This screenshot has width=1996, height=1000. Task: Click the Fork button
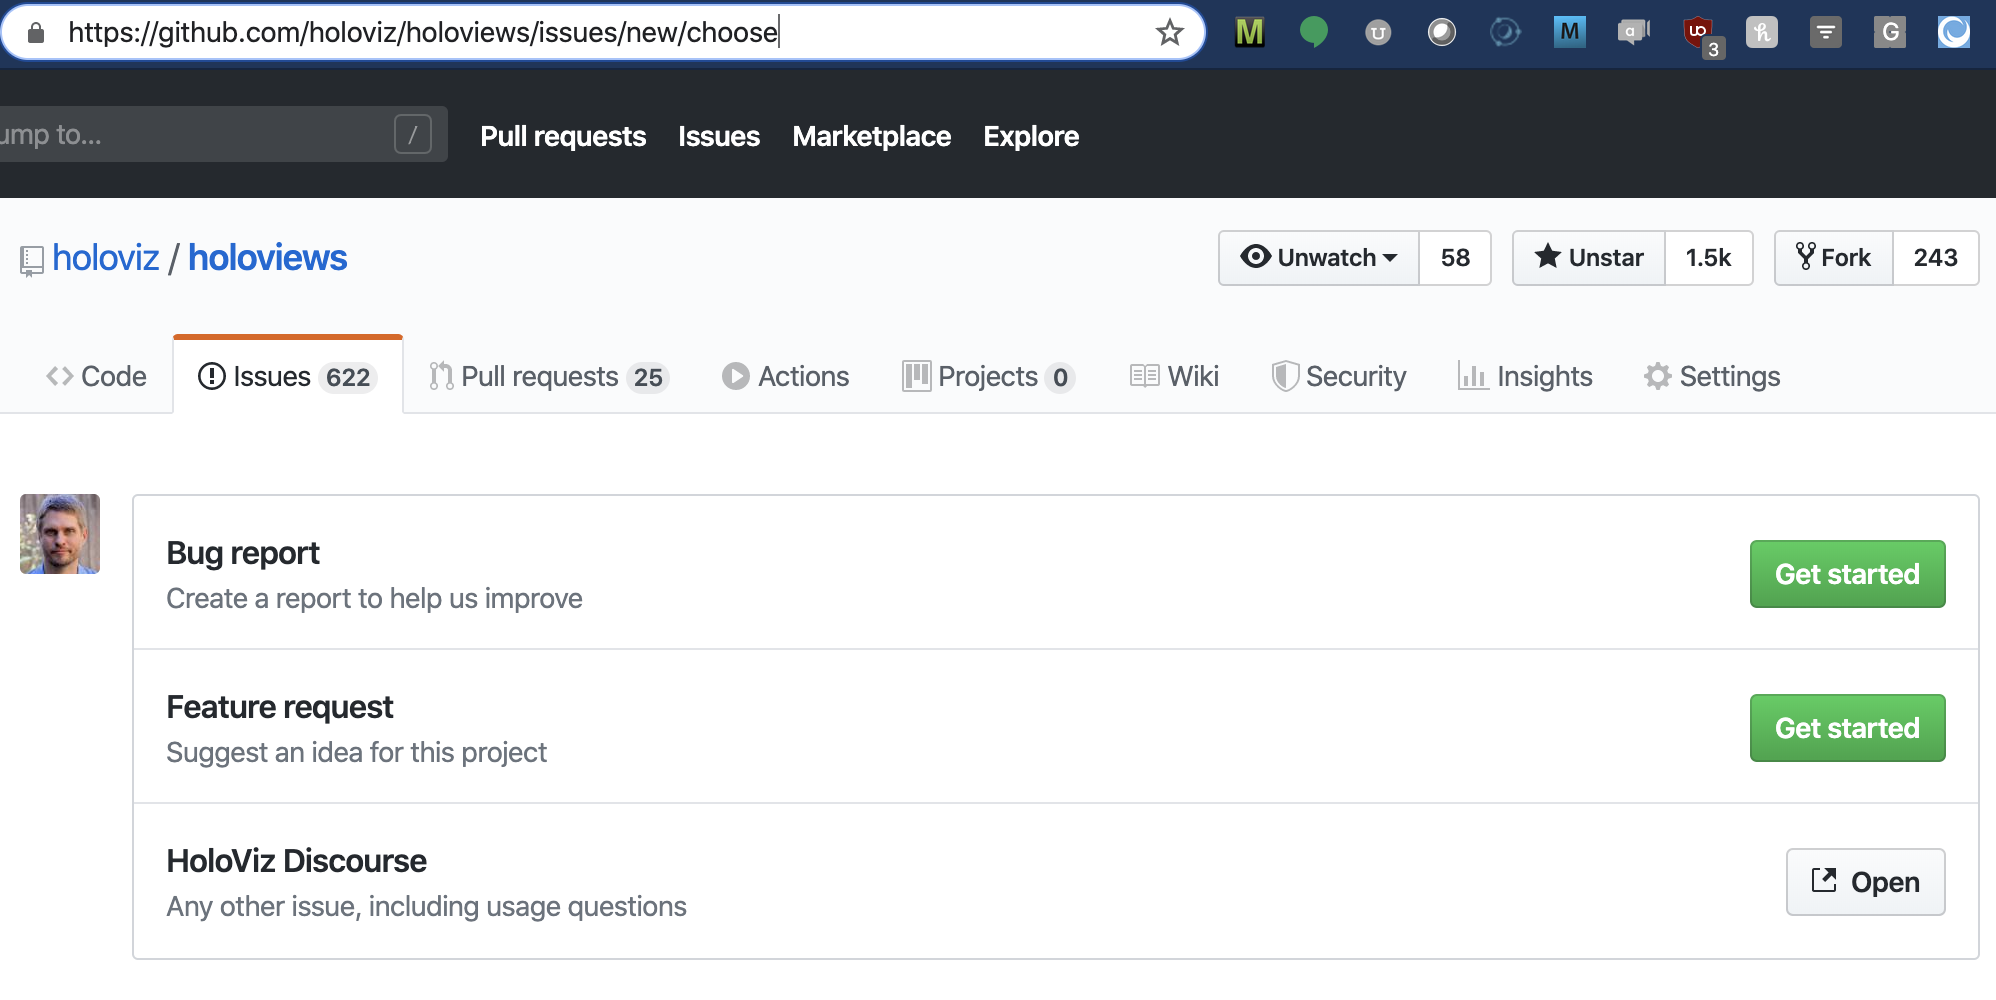click(1834, 258)
